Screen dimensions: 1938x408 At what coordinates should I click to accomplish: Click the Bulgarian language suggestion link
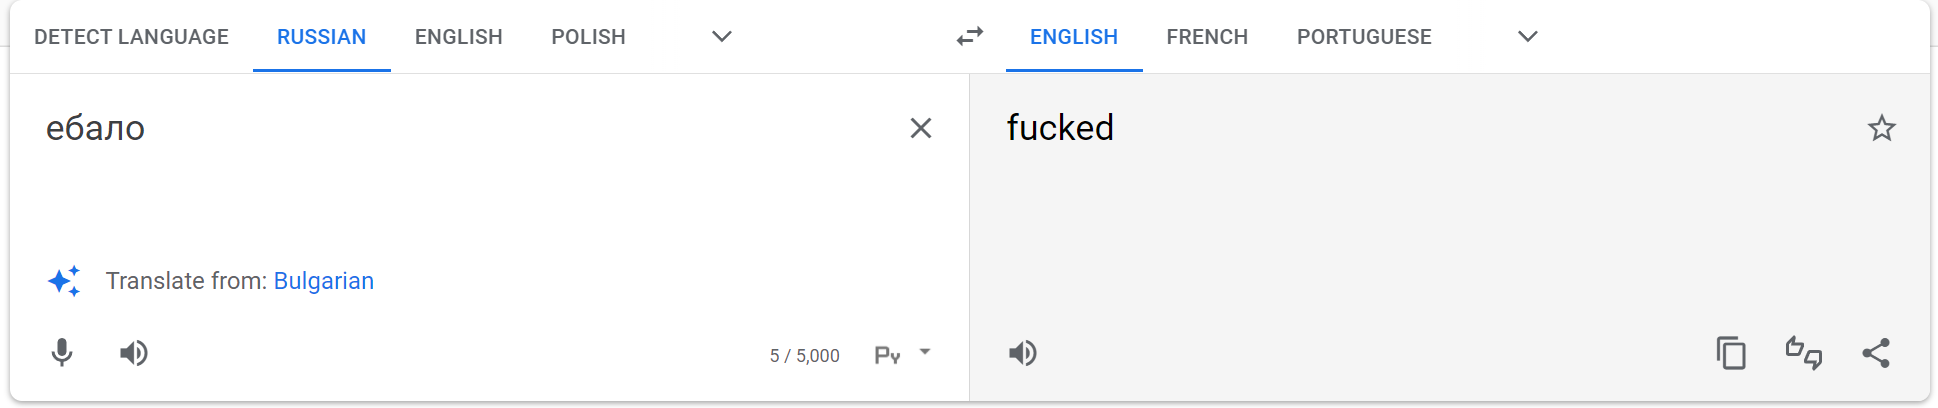(323, 281)
